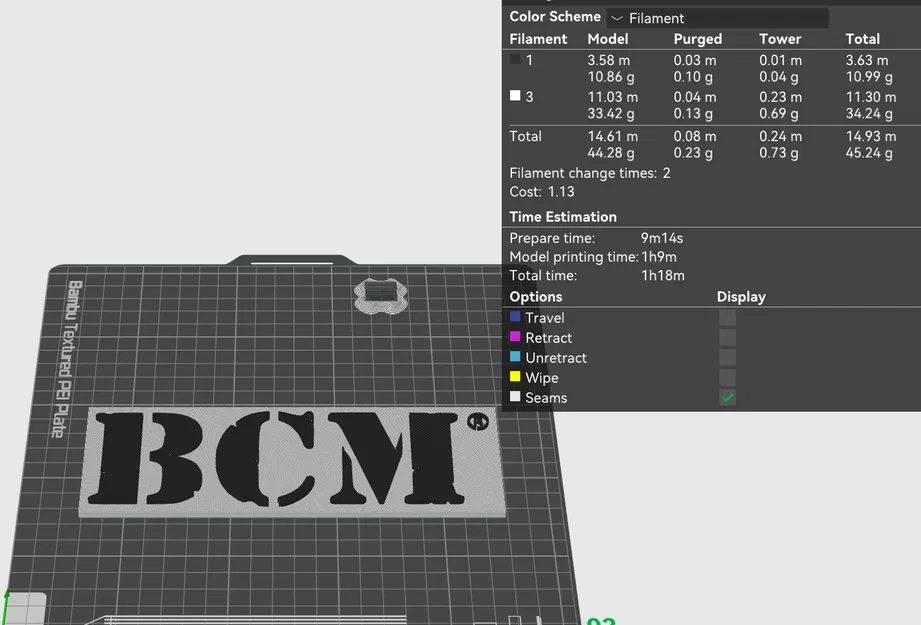Disable the Seams display checkbox

coord(727,397)
